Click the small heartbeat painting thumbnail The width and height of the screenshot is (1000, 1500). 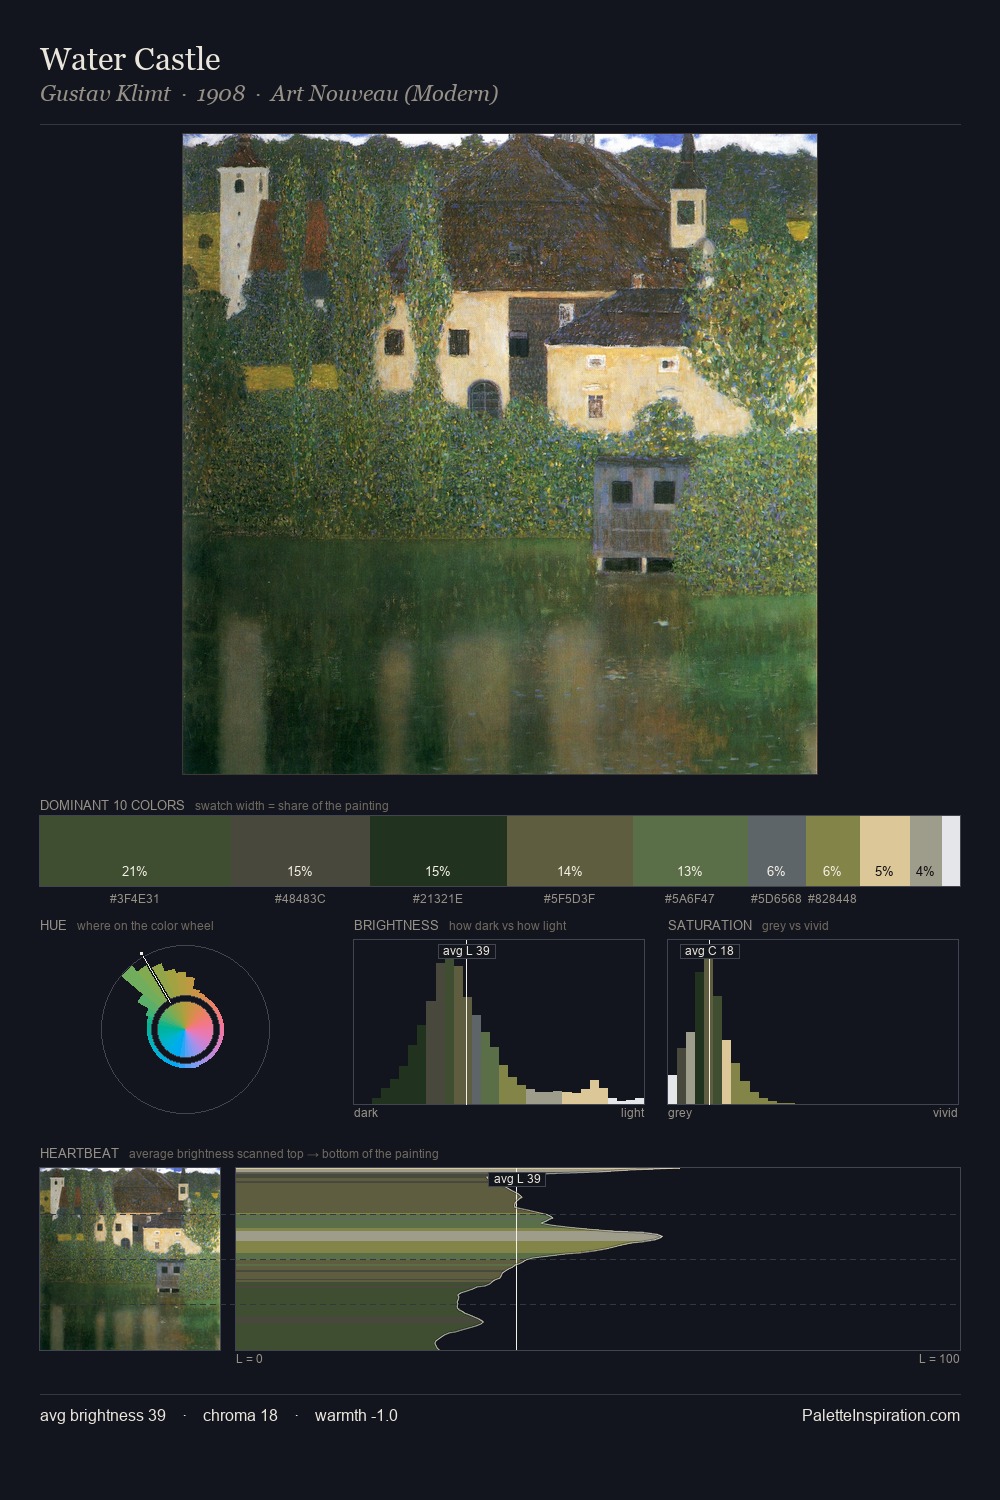pos(130,1259)
